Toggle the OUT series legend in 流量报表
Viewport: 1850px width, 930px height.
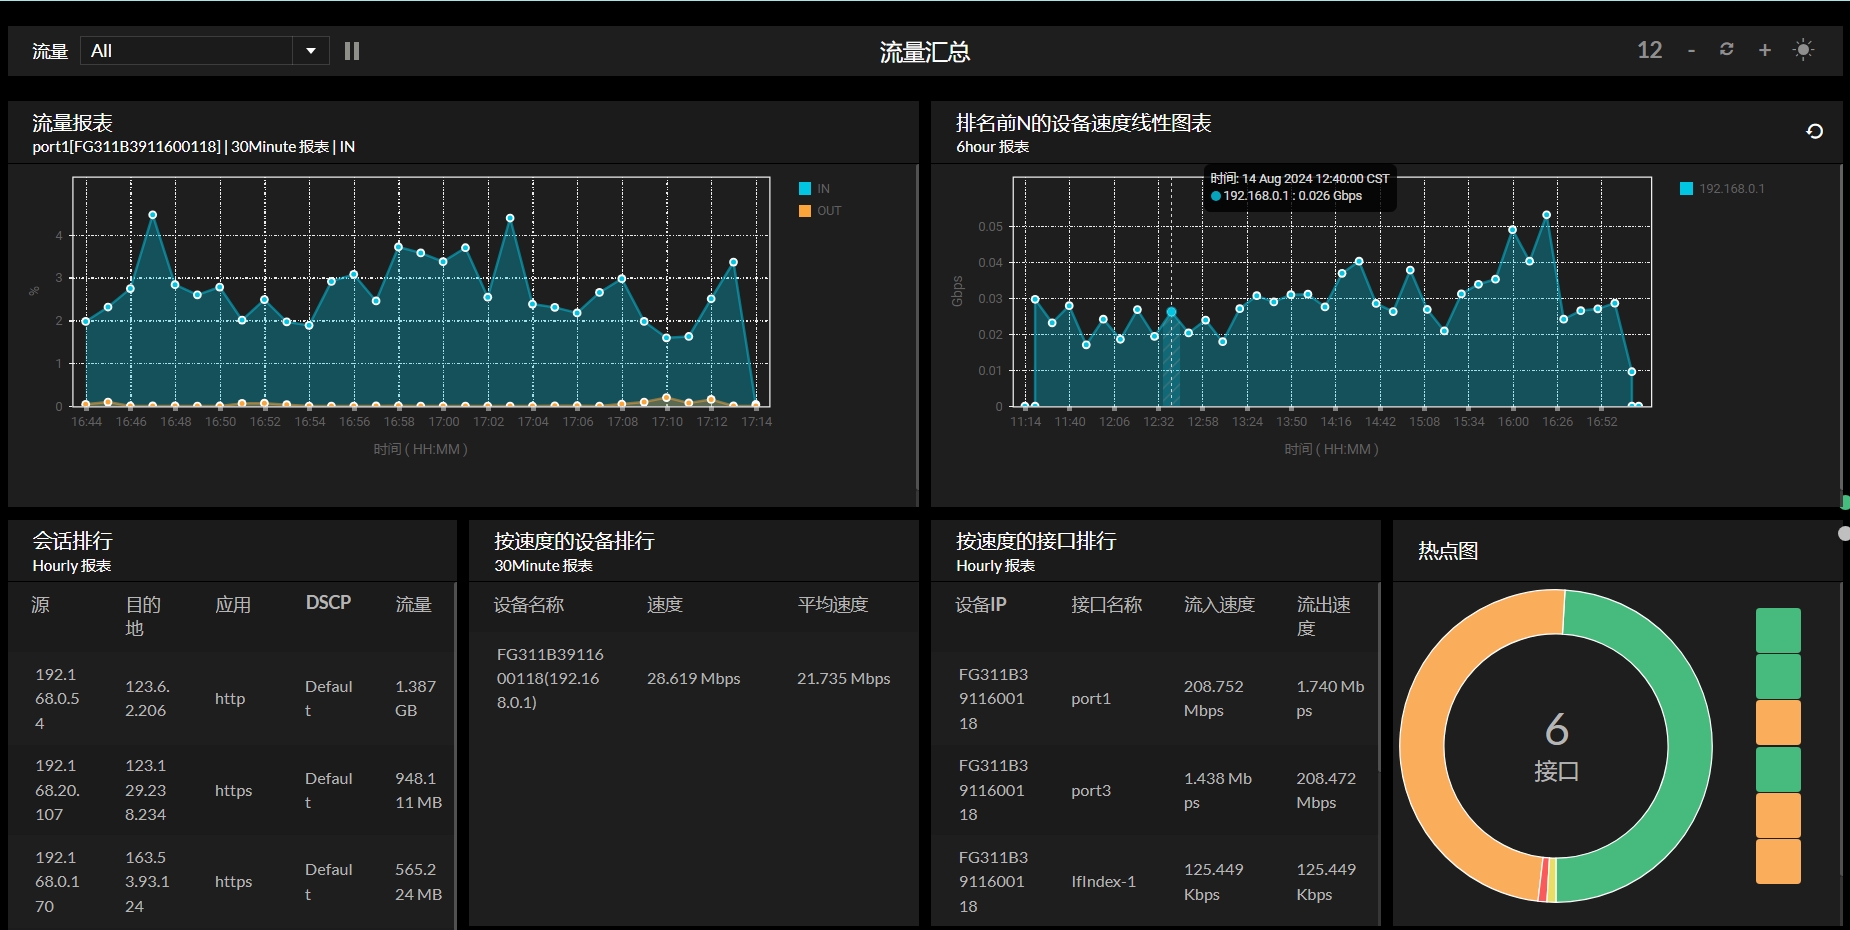[x=820, y=210]
